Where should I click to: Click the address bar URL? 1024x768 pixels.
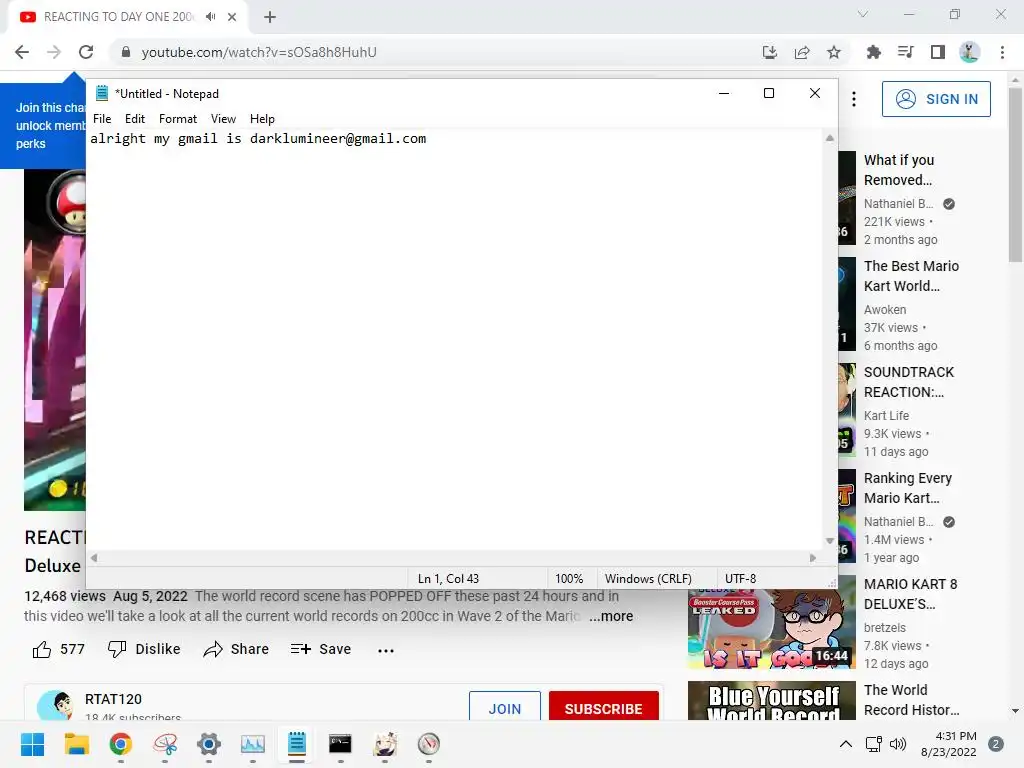tap(259, 52)
